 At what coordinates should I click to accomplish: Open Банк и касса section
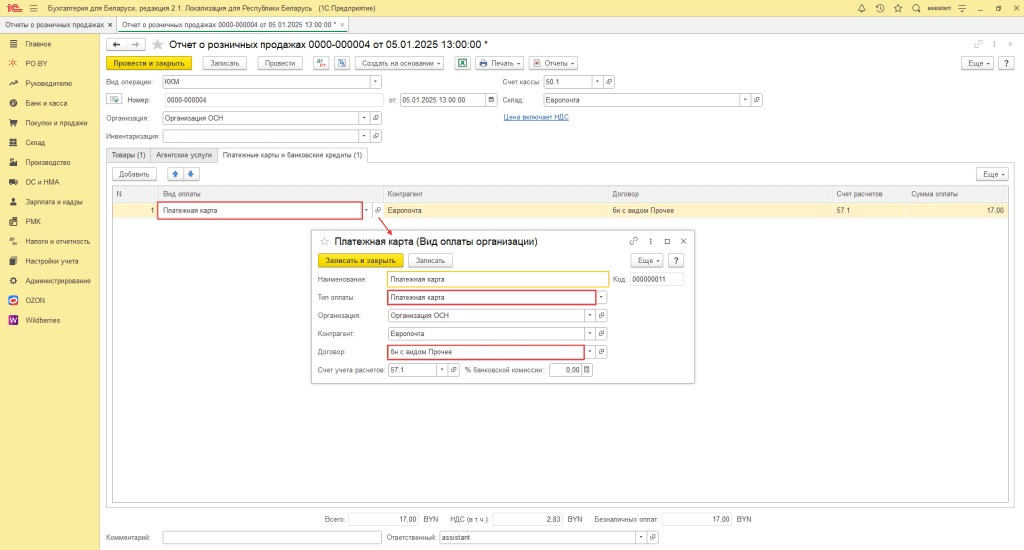46,103
